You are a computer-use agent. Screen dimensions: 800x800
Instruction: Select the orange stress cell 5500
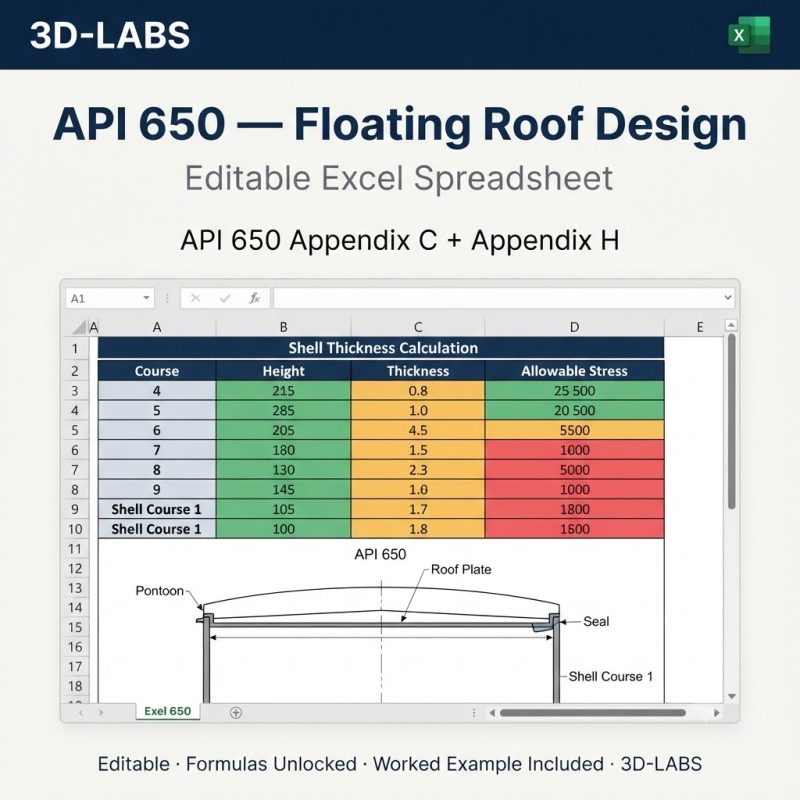click(574, 430)
